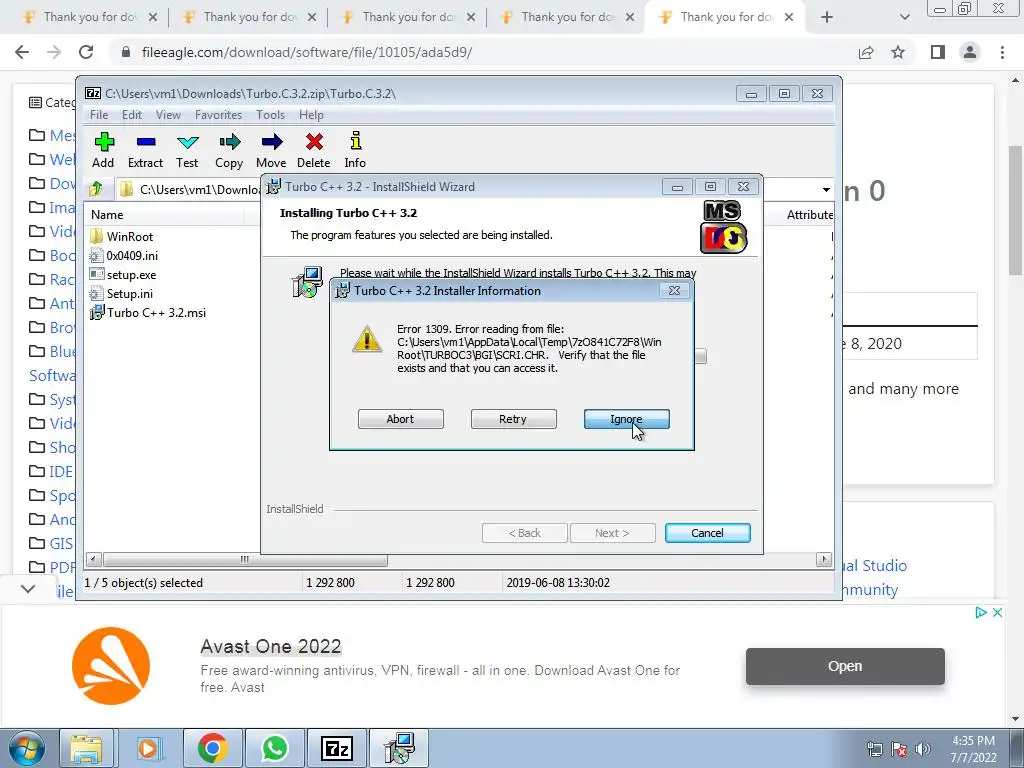1024x768 pixels.
Task: Select the WinRoot folder in 7-Zip
Action: tap(129, 236)
